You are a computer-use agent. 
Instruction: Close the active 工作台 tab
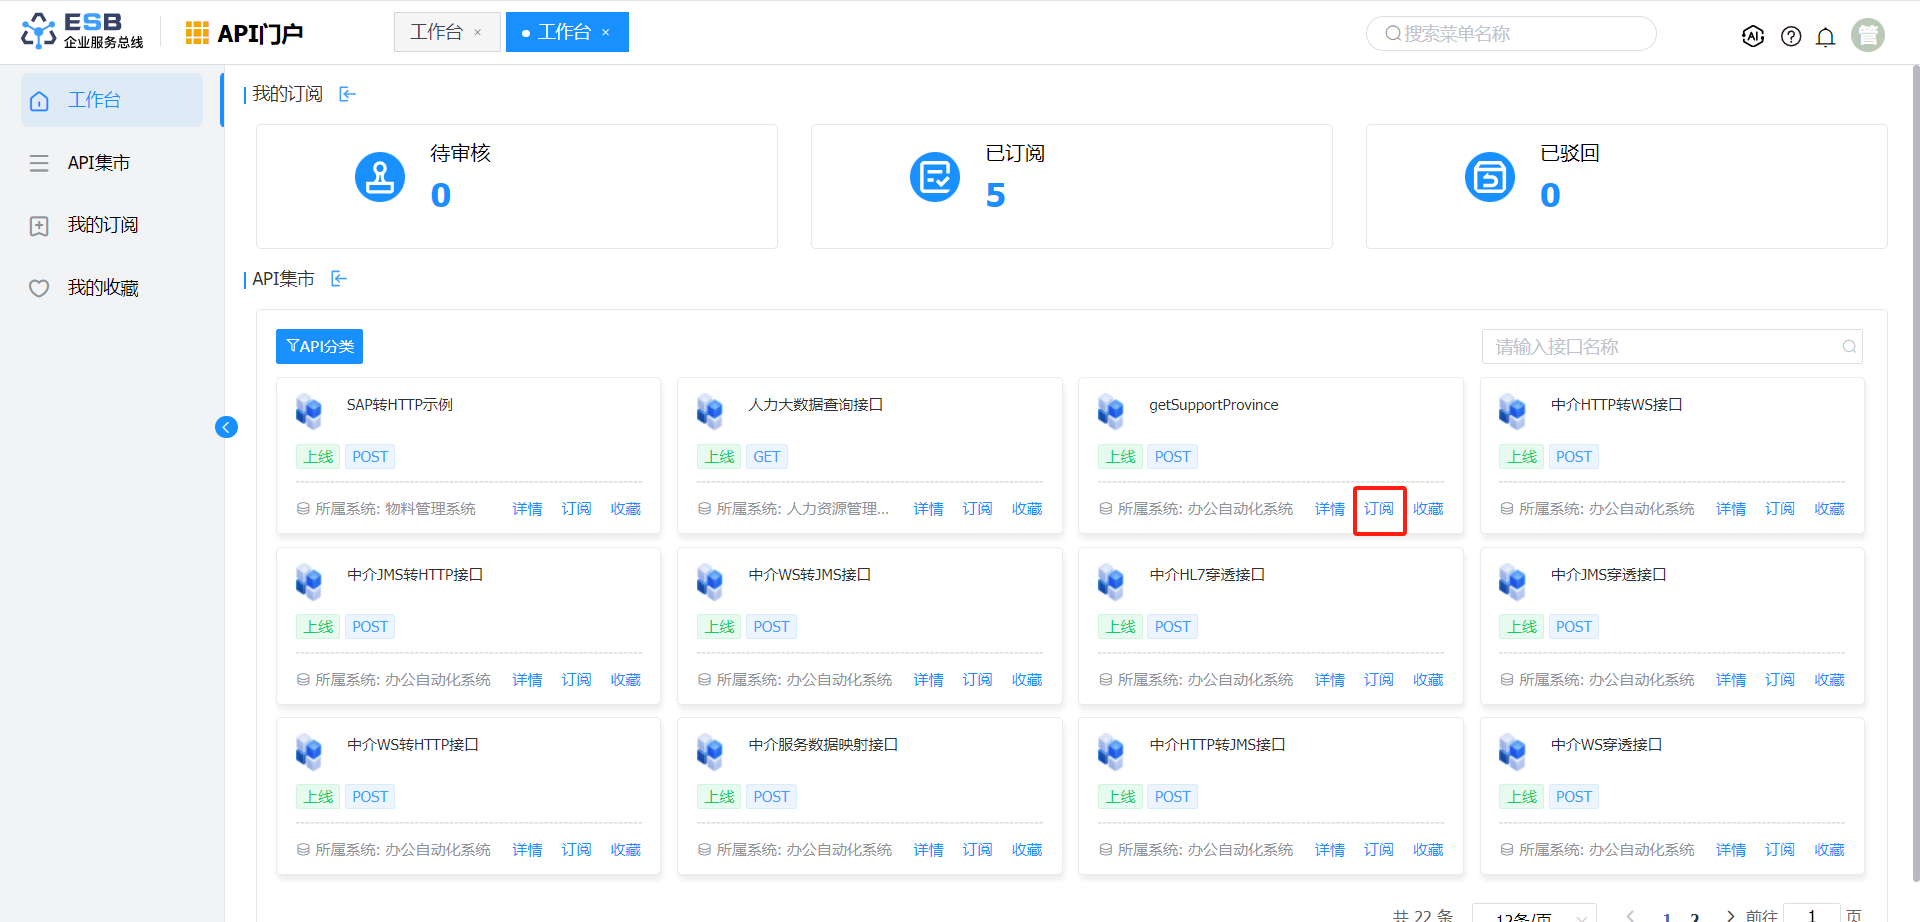pos(606,32)
